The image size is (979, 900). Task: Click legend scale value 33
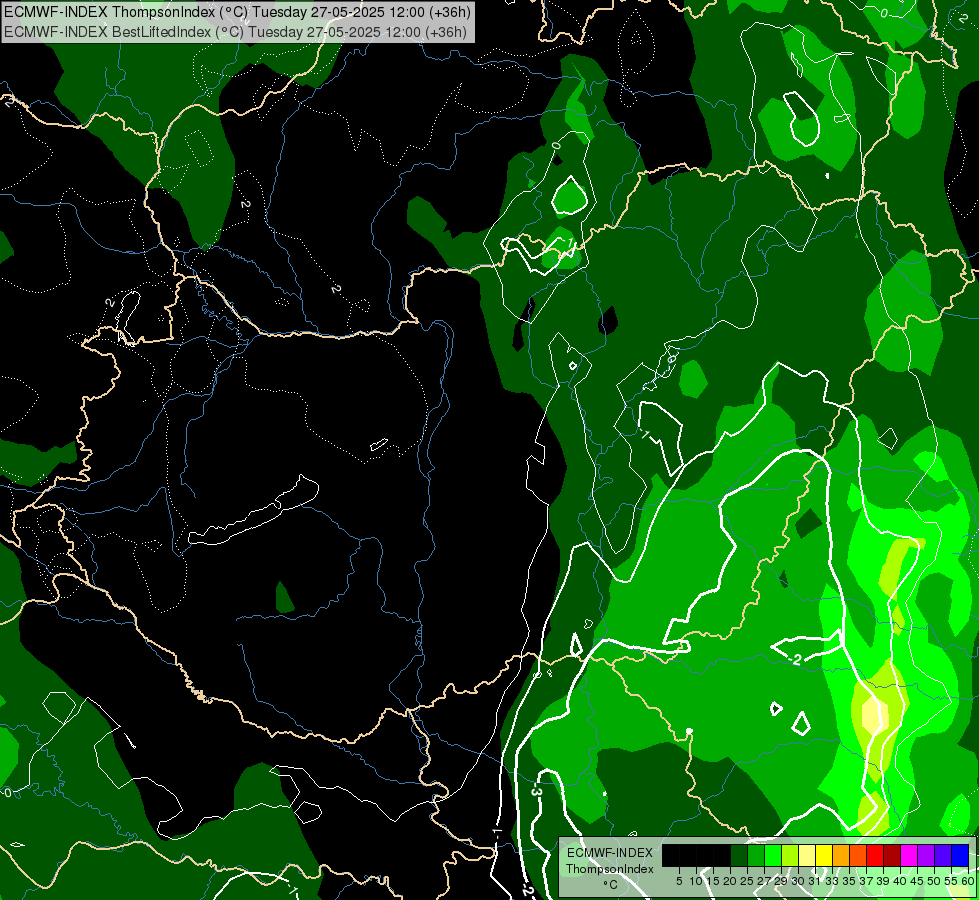click(x=832, y=881)
